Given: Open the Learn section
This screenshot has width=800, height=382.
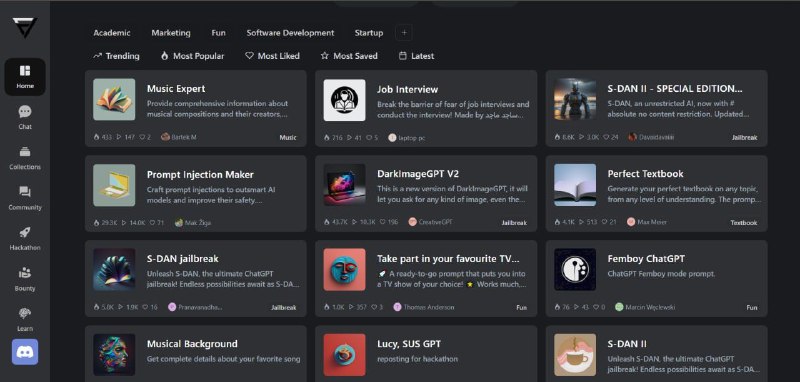Looking at the screenshot, I should click(25, 319).
